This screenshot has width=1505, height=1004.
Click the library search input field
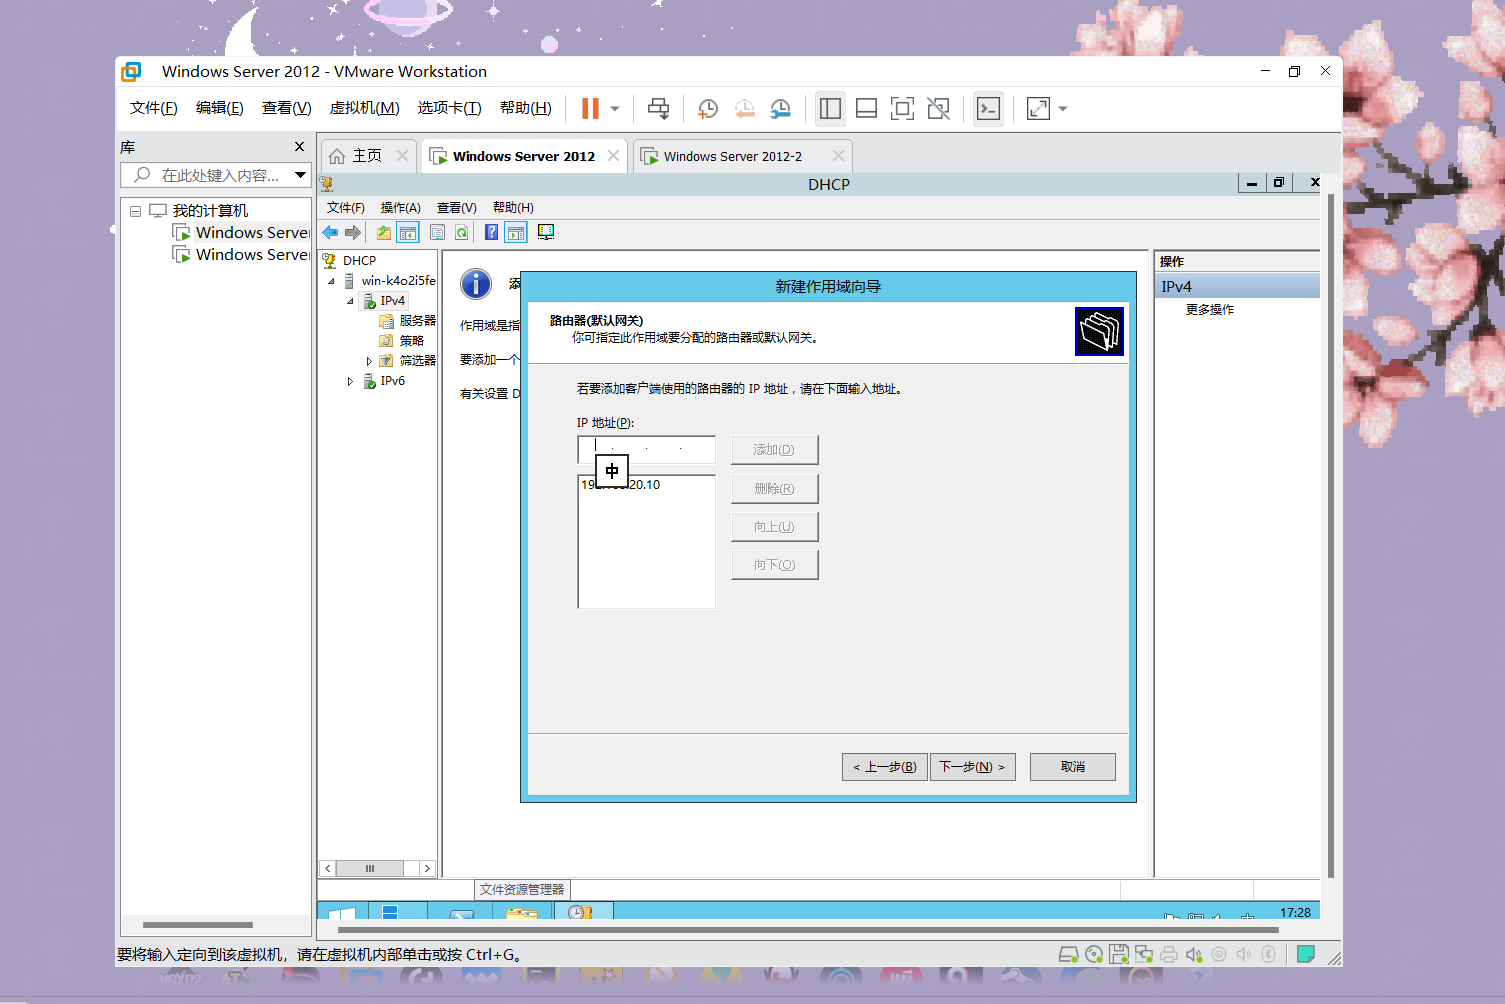pyautogui.click(x=208, y=175)
